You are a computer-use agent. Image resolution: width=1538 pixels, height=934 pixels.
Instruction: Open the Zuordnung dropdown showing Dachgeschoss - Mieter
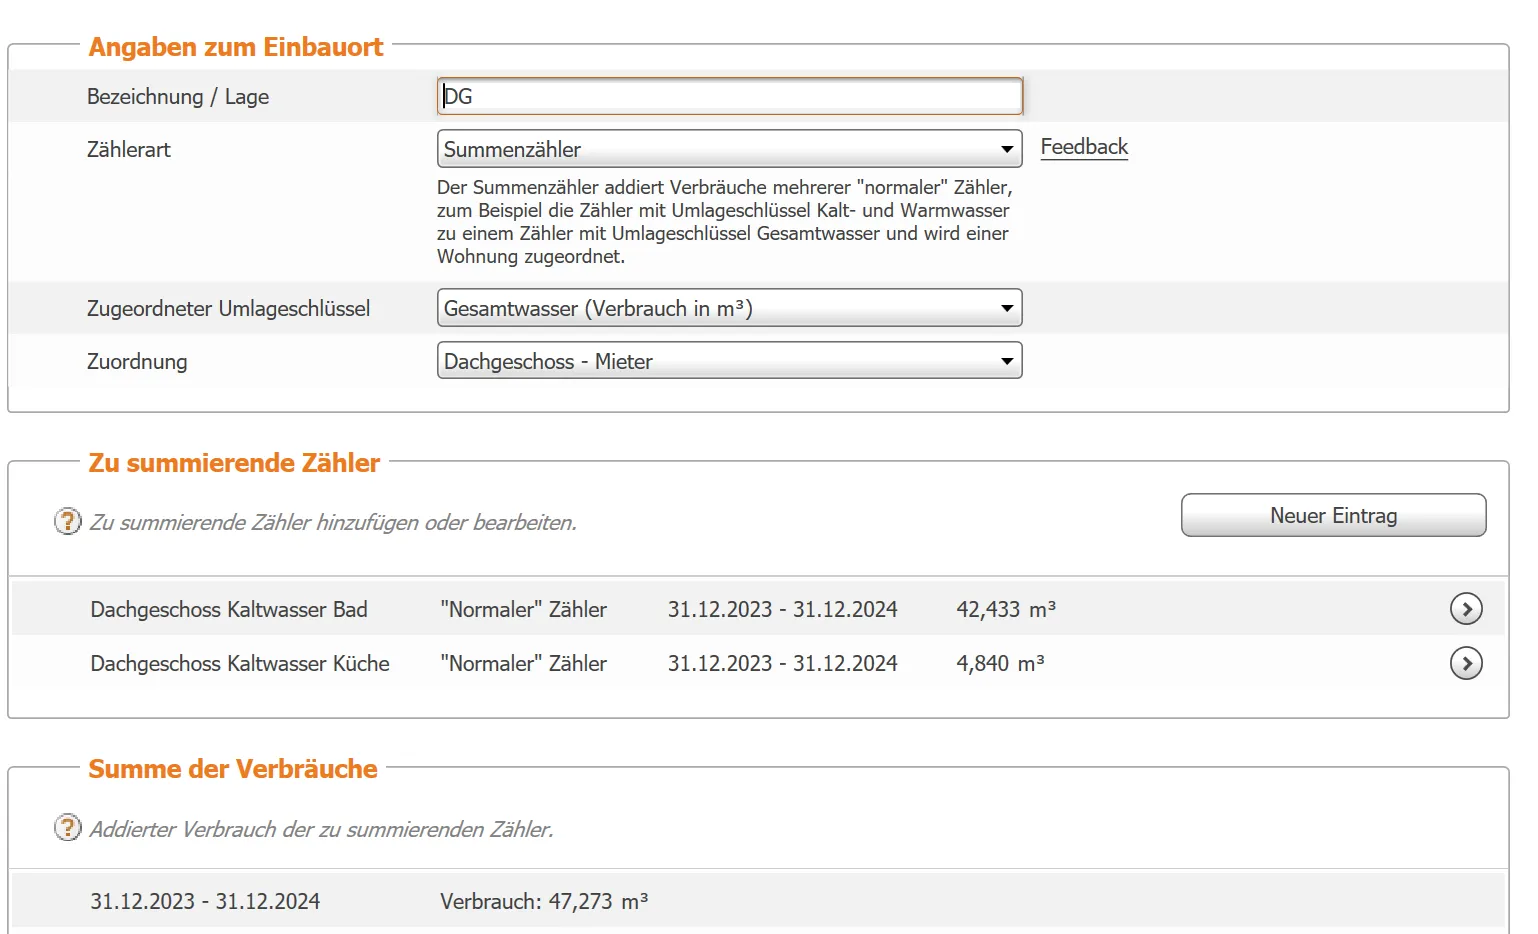click(729, 361)
